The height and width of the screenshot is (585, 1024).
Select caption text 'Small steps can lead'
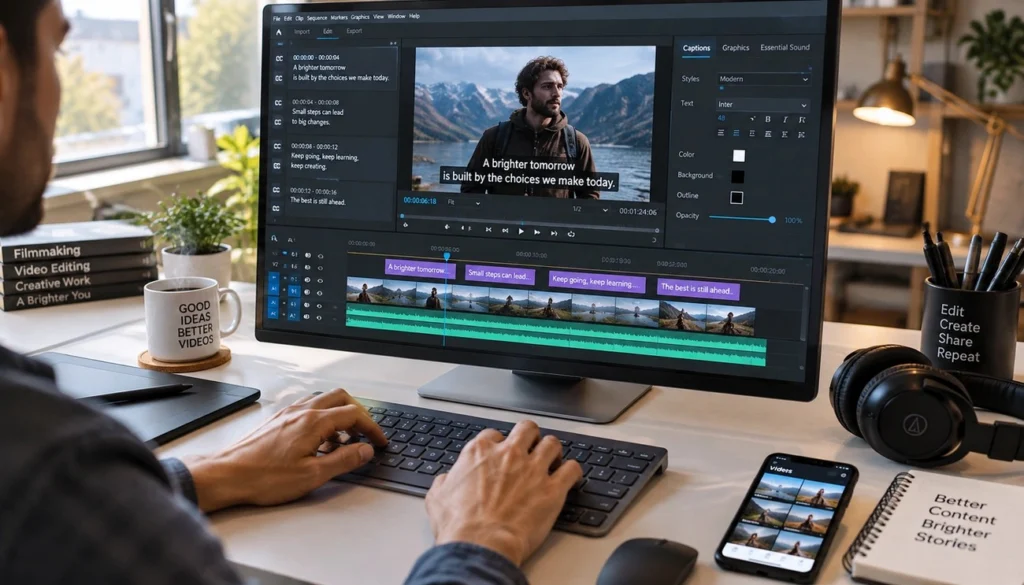point(317,112)
